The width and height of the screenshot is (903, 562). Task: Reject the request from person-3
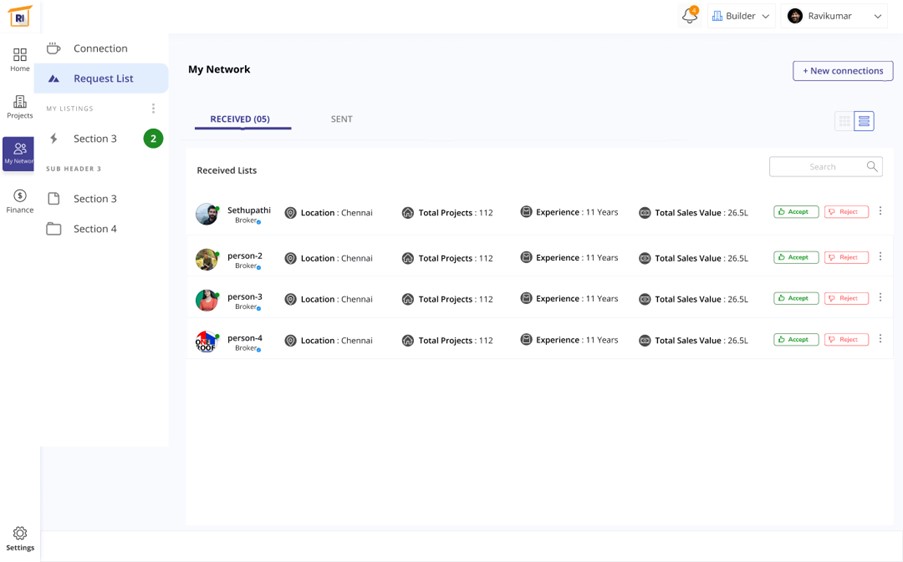pos(846,298)
